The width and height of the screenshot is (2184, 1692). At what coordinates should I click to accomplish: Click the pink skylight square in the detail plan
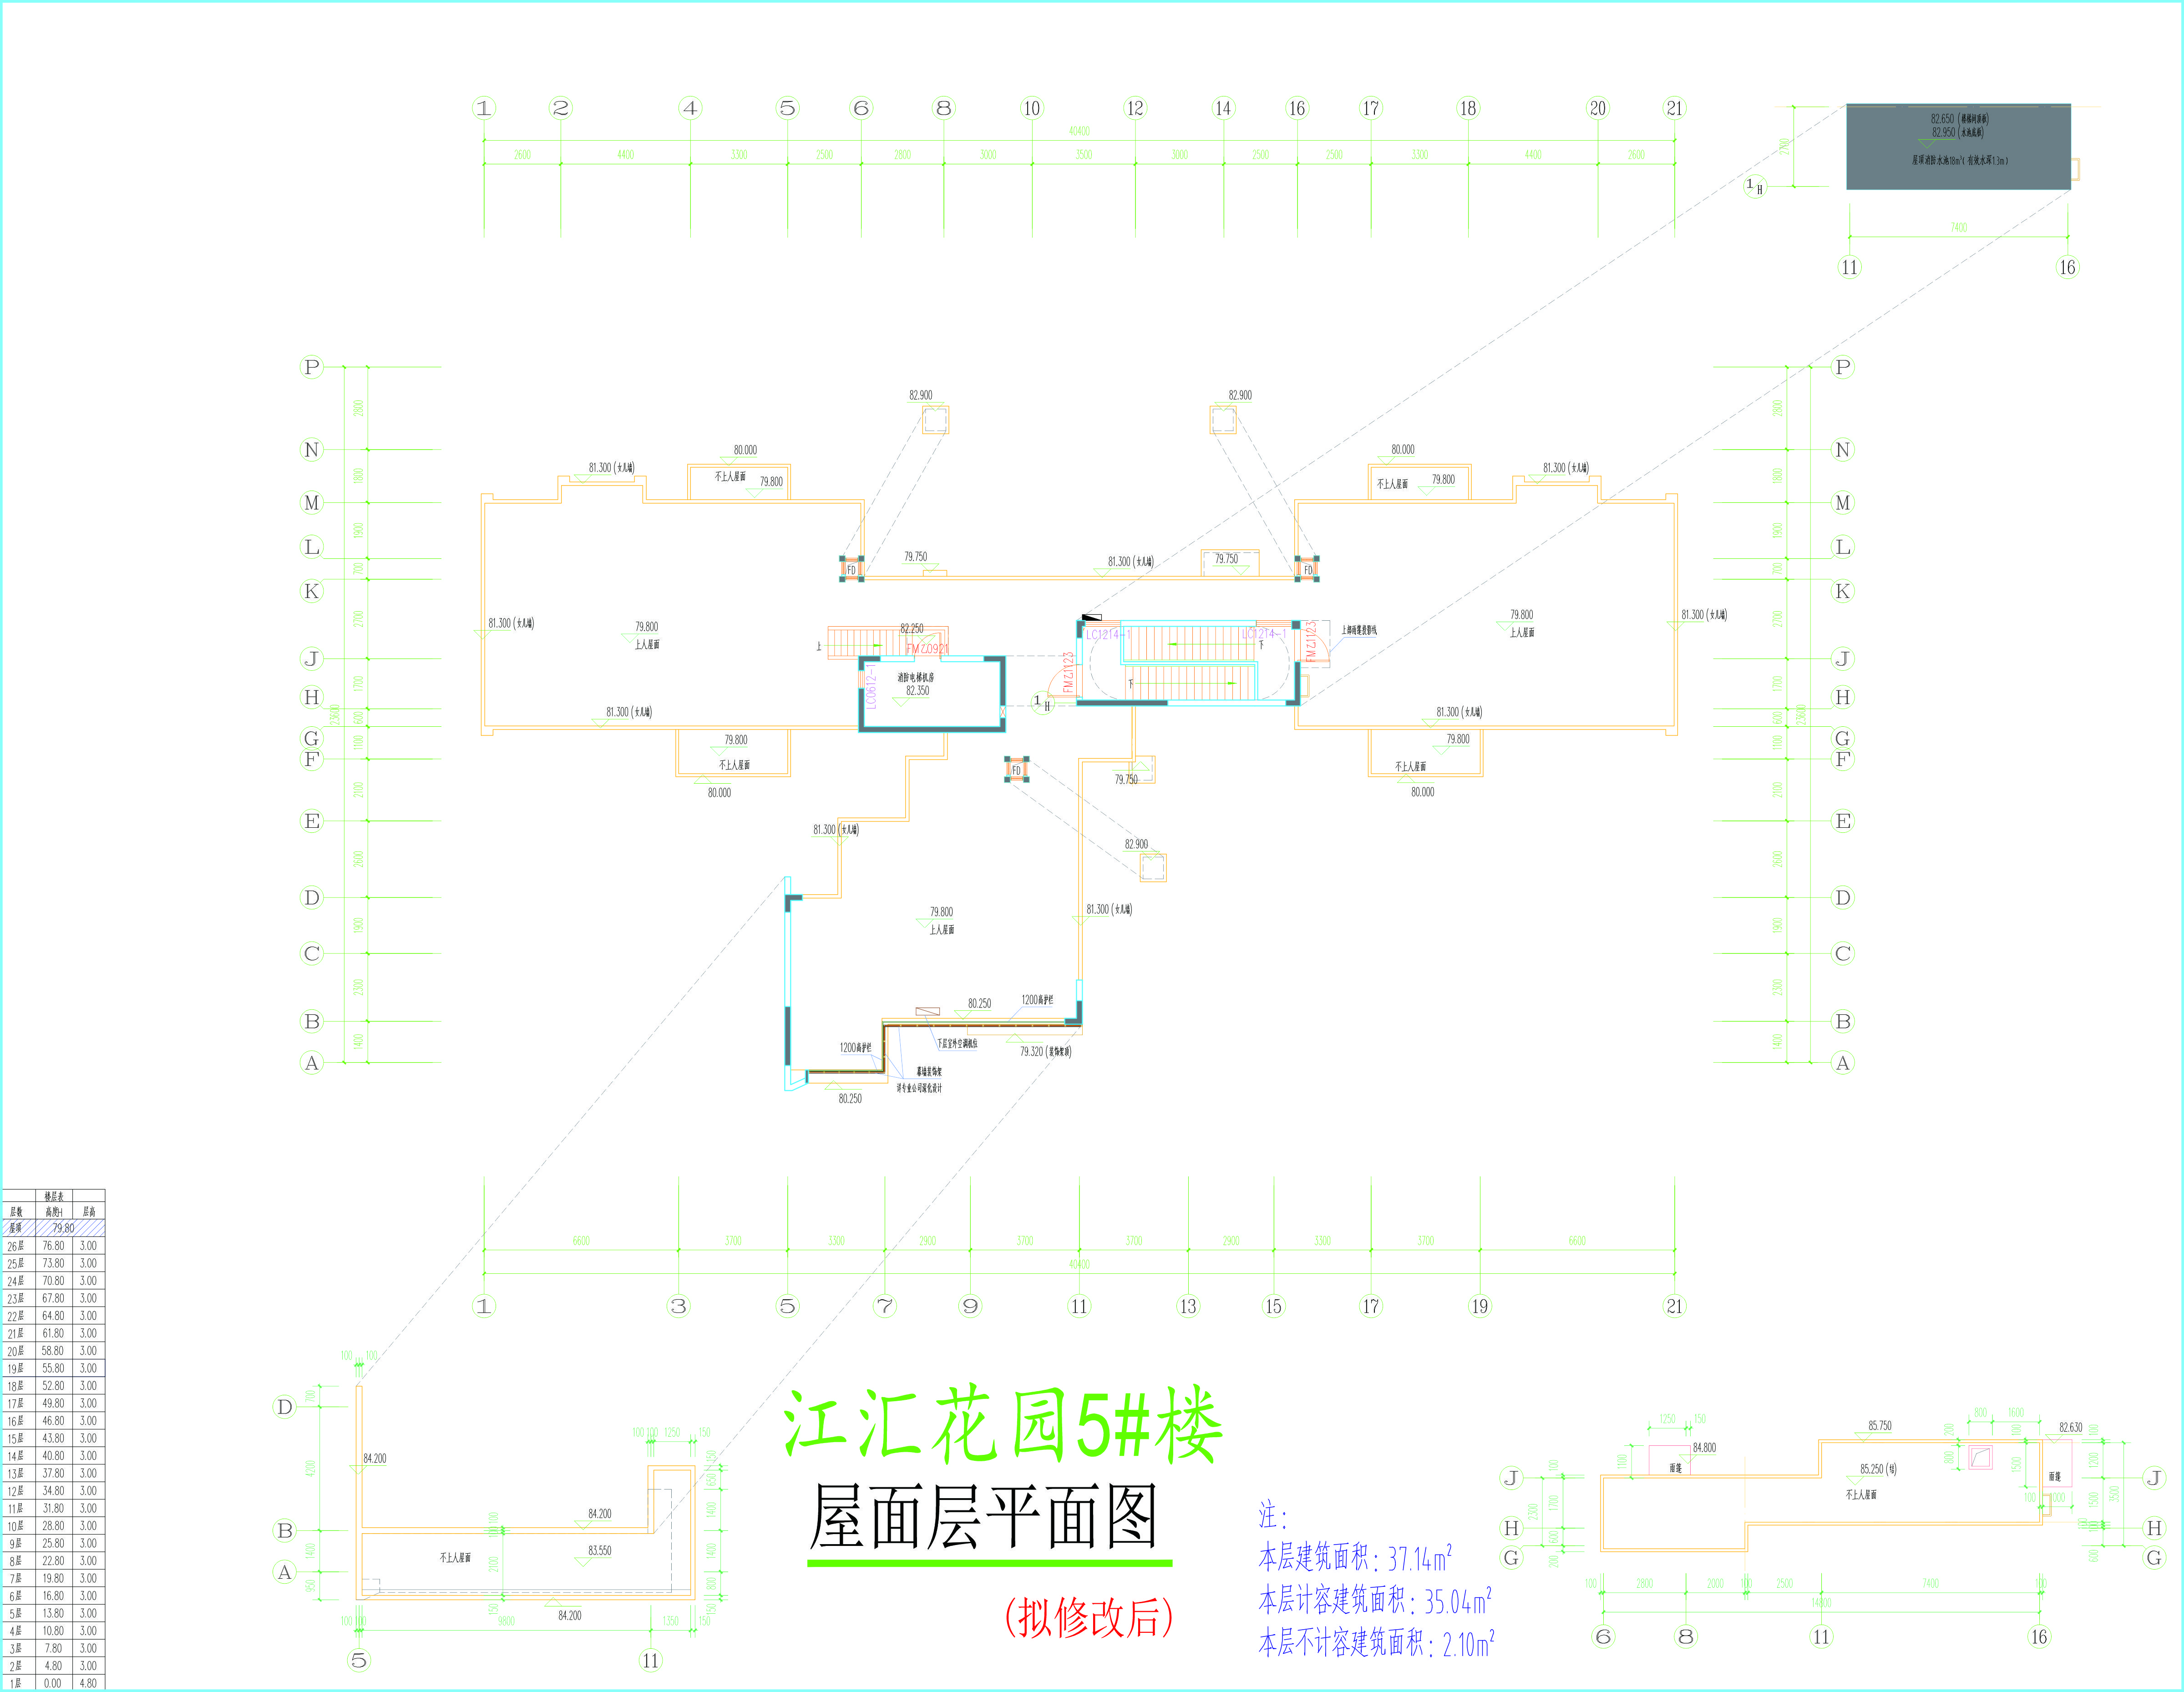(x=1980, y=1457)
